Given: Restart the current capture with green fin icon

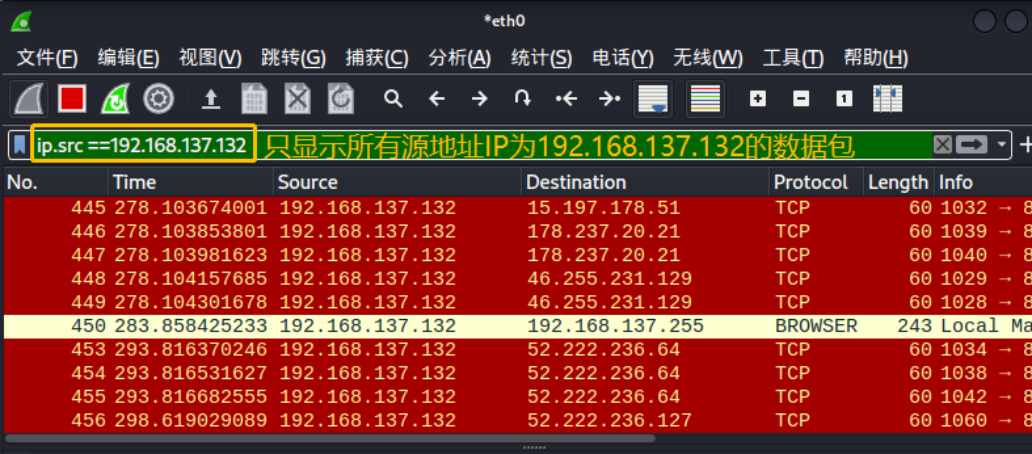Looking at the screenshot, I should (x=115, y=99).
